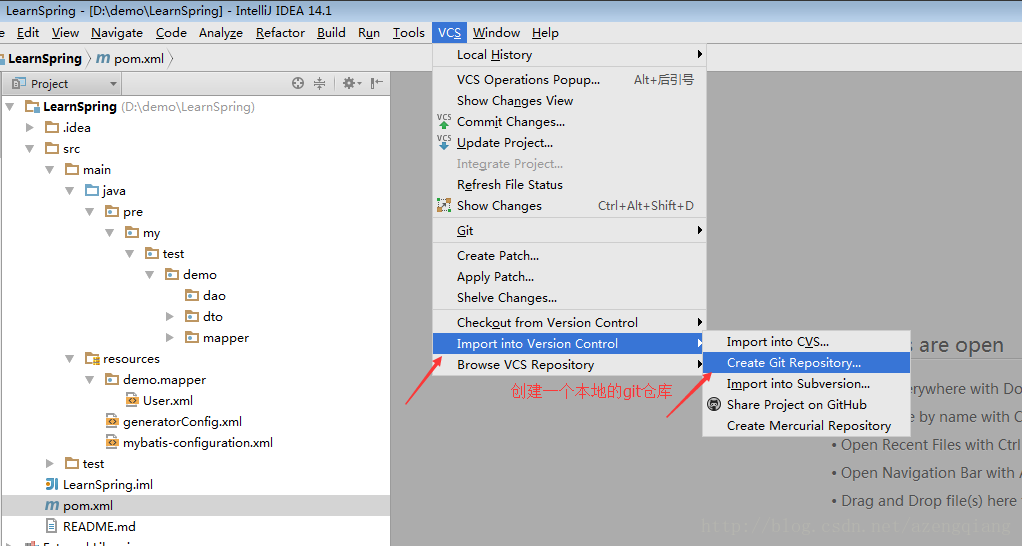Choose Import into CVS
Screen dimensions: 1022x546
(806, 342)
